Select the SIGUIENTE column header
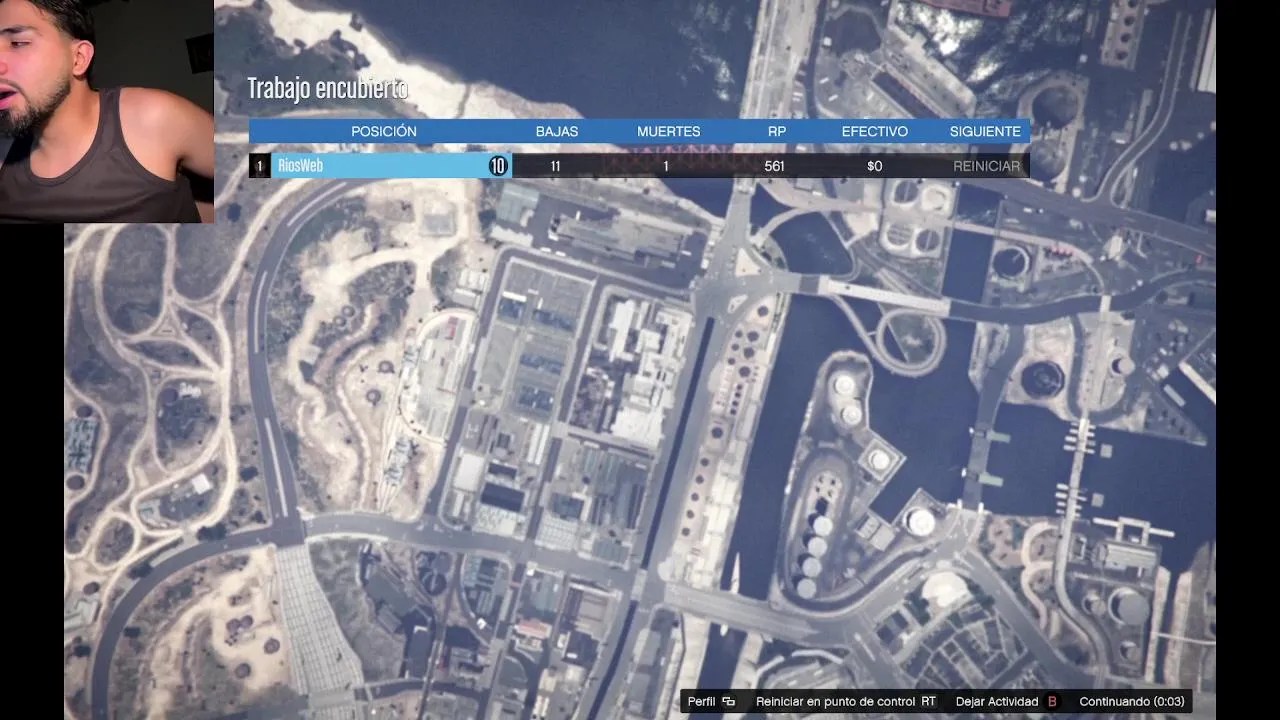The image size is (1280, 720). (x=985, y=131)
